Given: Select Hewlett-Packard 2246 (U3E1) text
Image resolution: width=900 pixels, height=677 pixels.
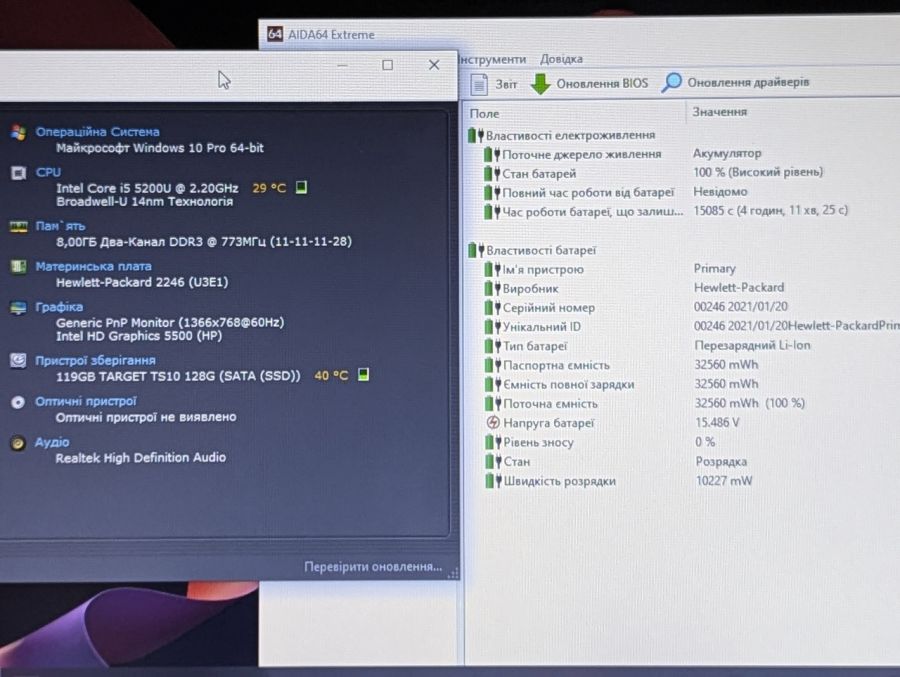Looking at the screenshot, I should [142, 282].
